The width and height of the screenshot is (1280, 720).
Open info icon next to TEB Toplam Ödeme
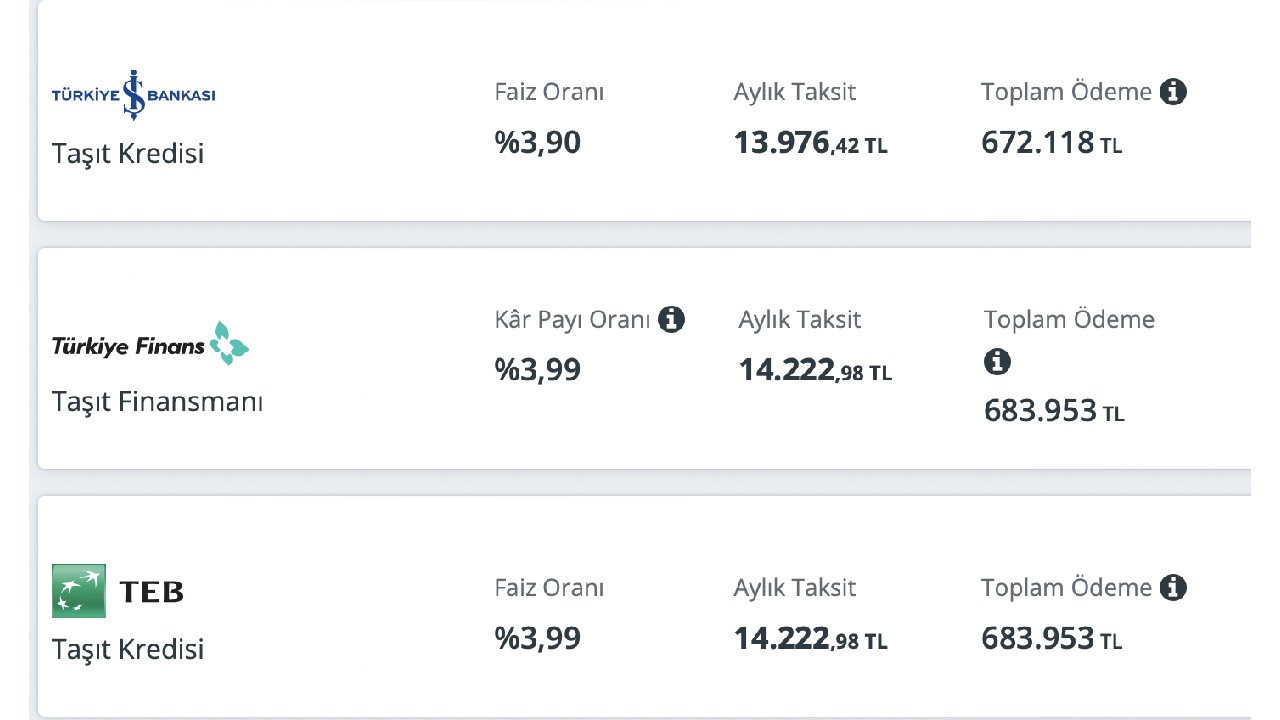(1173, 588)
